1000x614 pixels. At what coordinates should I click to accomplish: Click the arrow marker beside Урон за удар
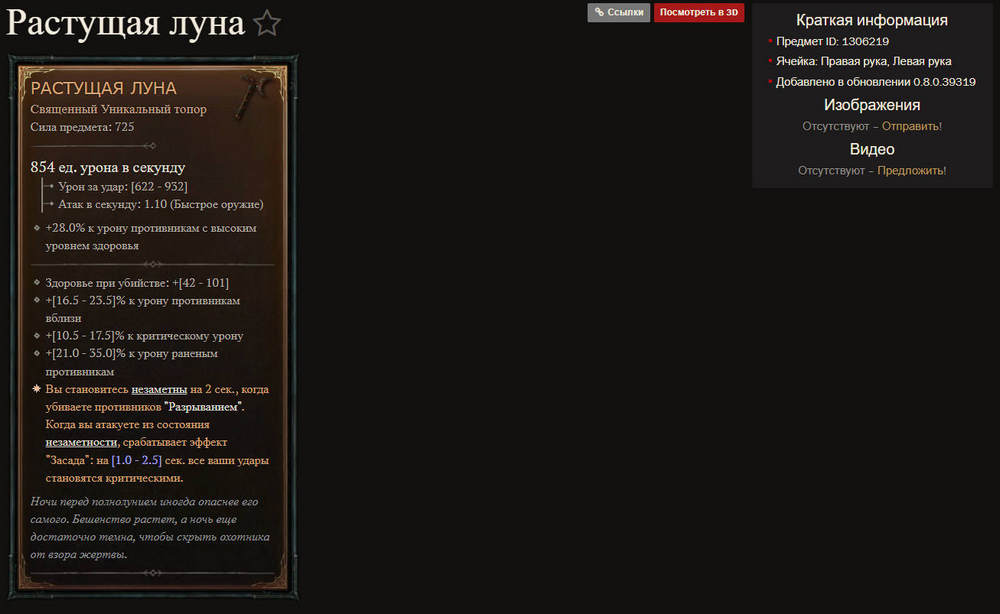point(48,187)
